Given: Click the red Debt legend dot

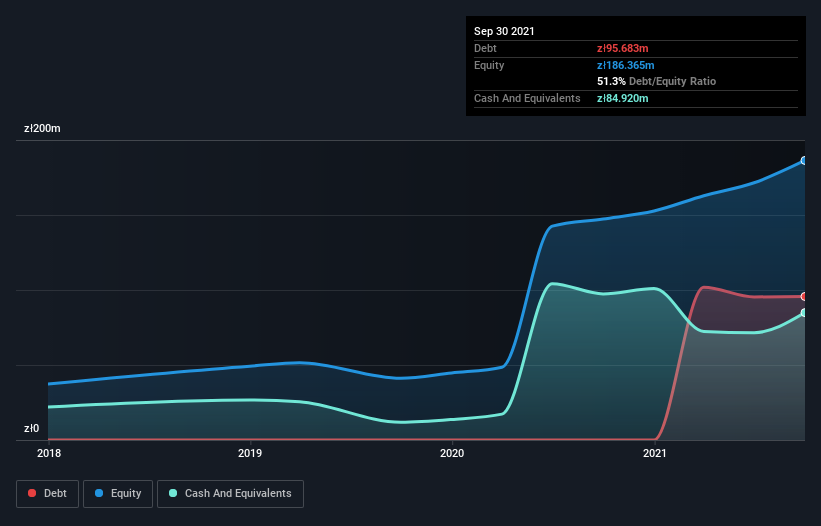Looking at the screenshot, I should [x=32, y=493].
